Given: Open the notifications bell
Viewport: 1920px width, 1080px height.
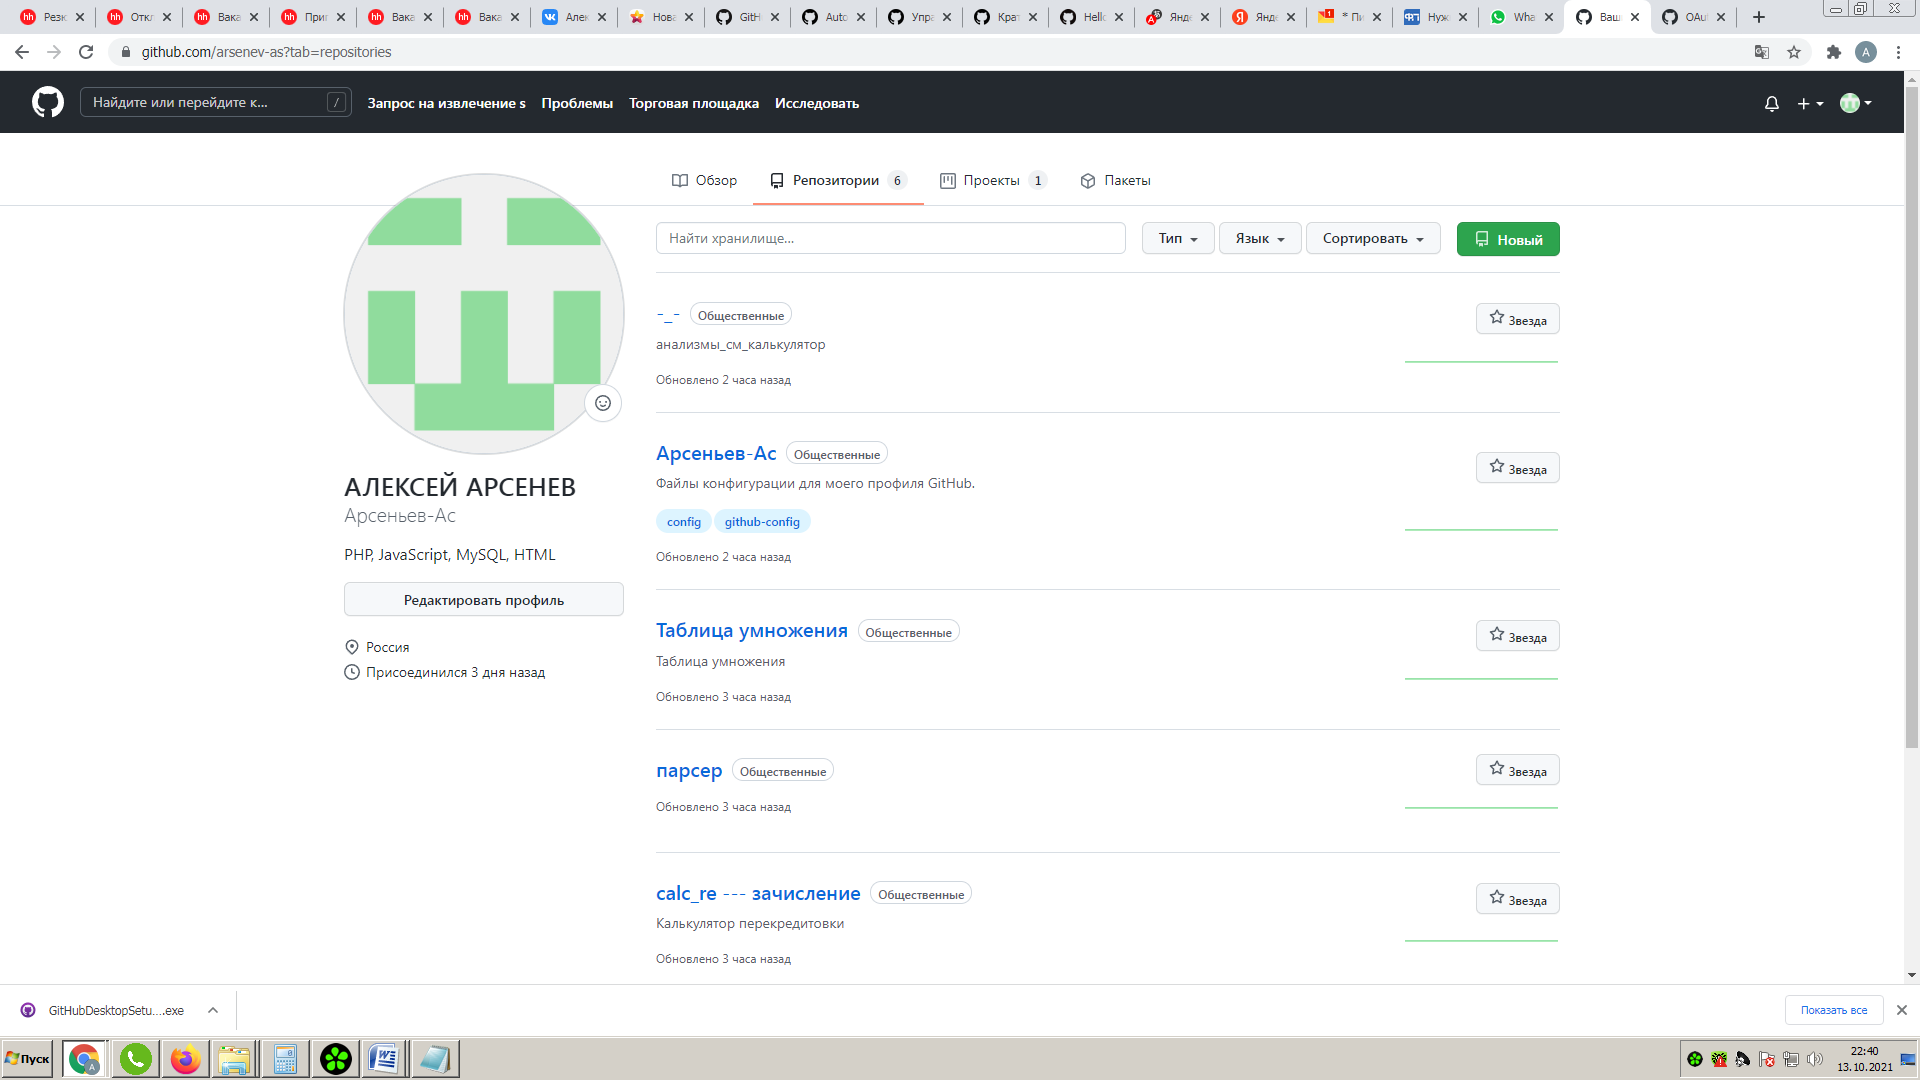Looking at the screenshot, I should point(1771,103).
